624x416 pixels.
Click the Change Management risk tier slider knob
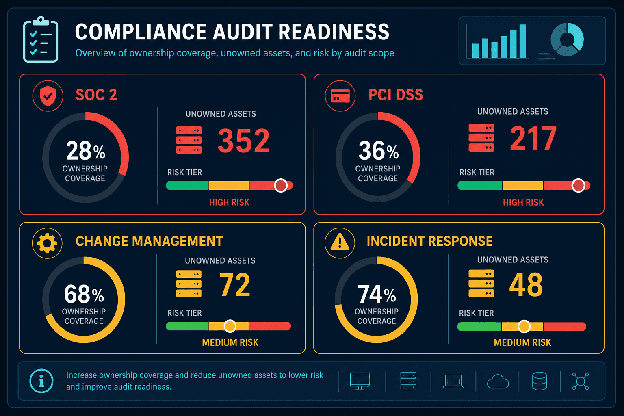(230, 326)
